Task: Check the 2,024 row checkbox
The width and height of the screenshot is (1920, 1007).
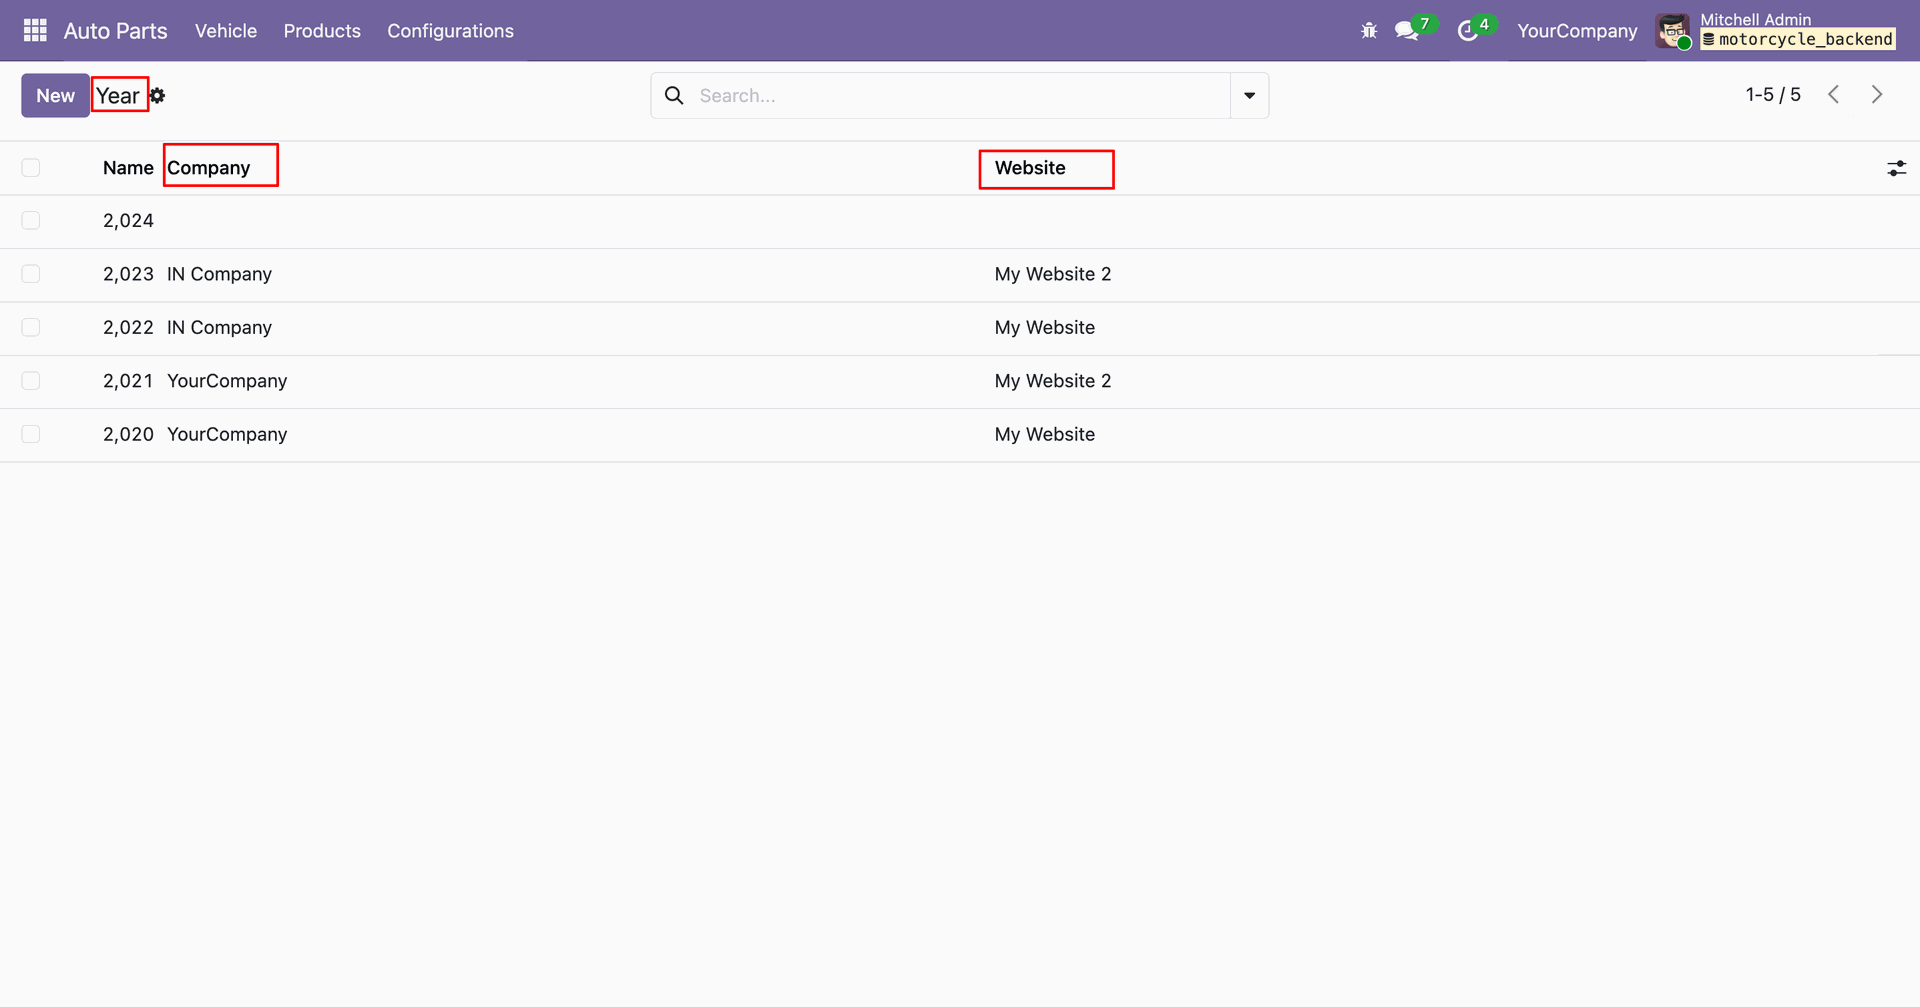Action: pyautogui.click(x=31, y=221)
